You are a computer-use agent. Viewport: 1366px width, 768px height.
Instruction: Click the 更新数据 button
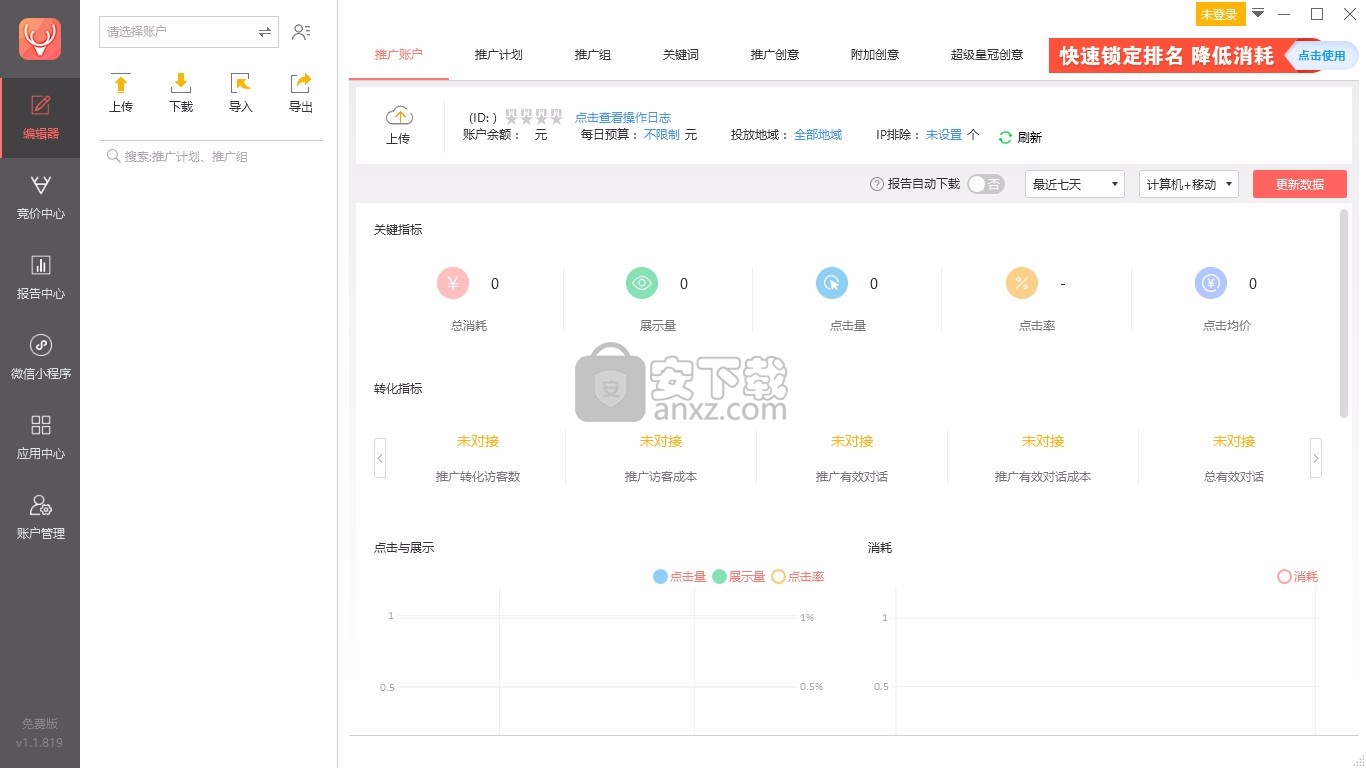pyautogui.click(x=1300, y=184)
